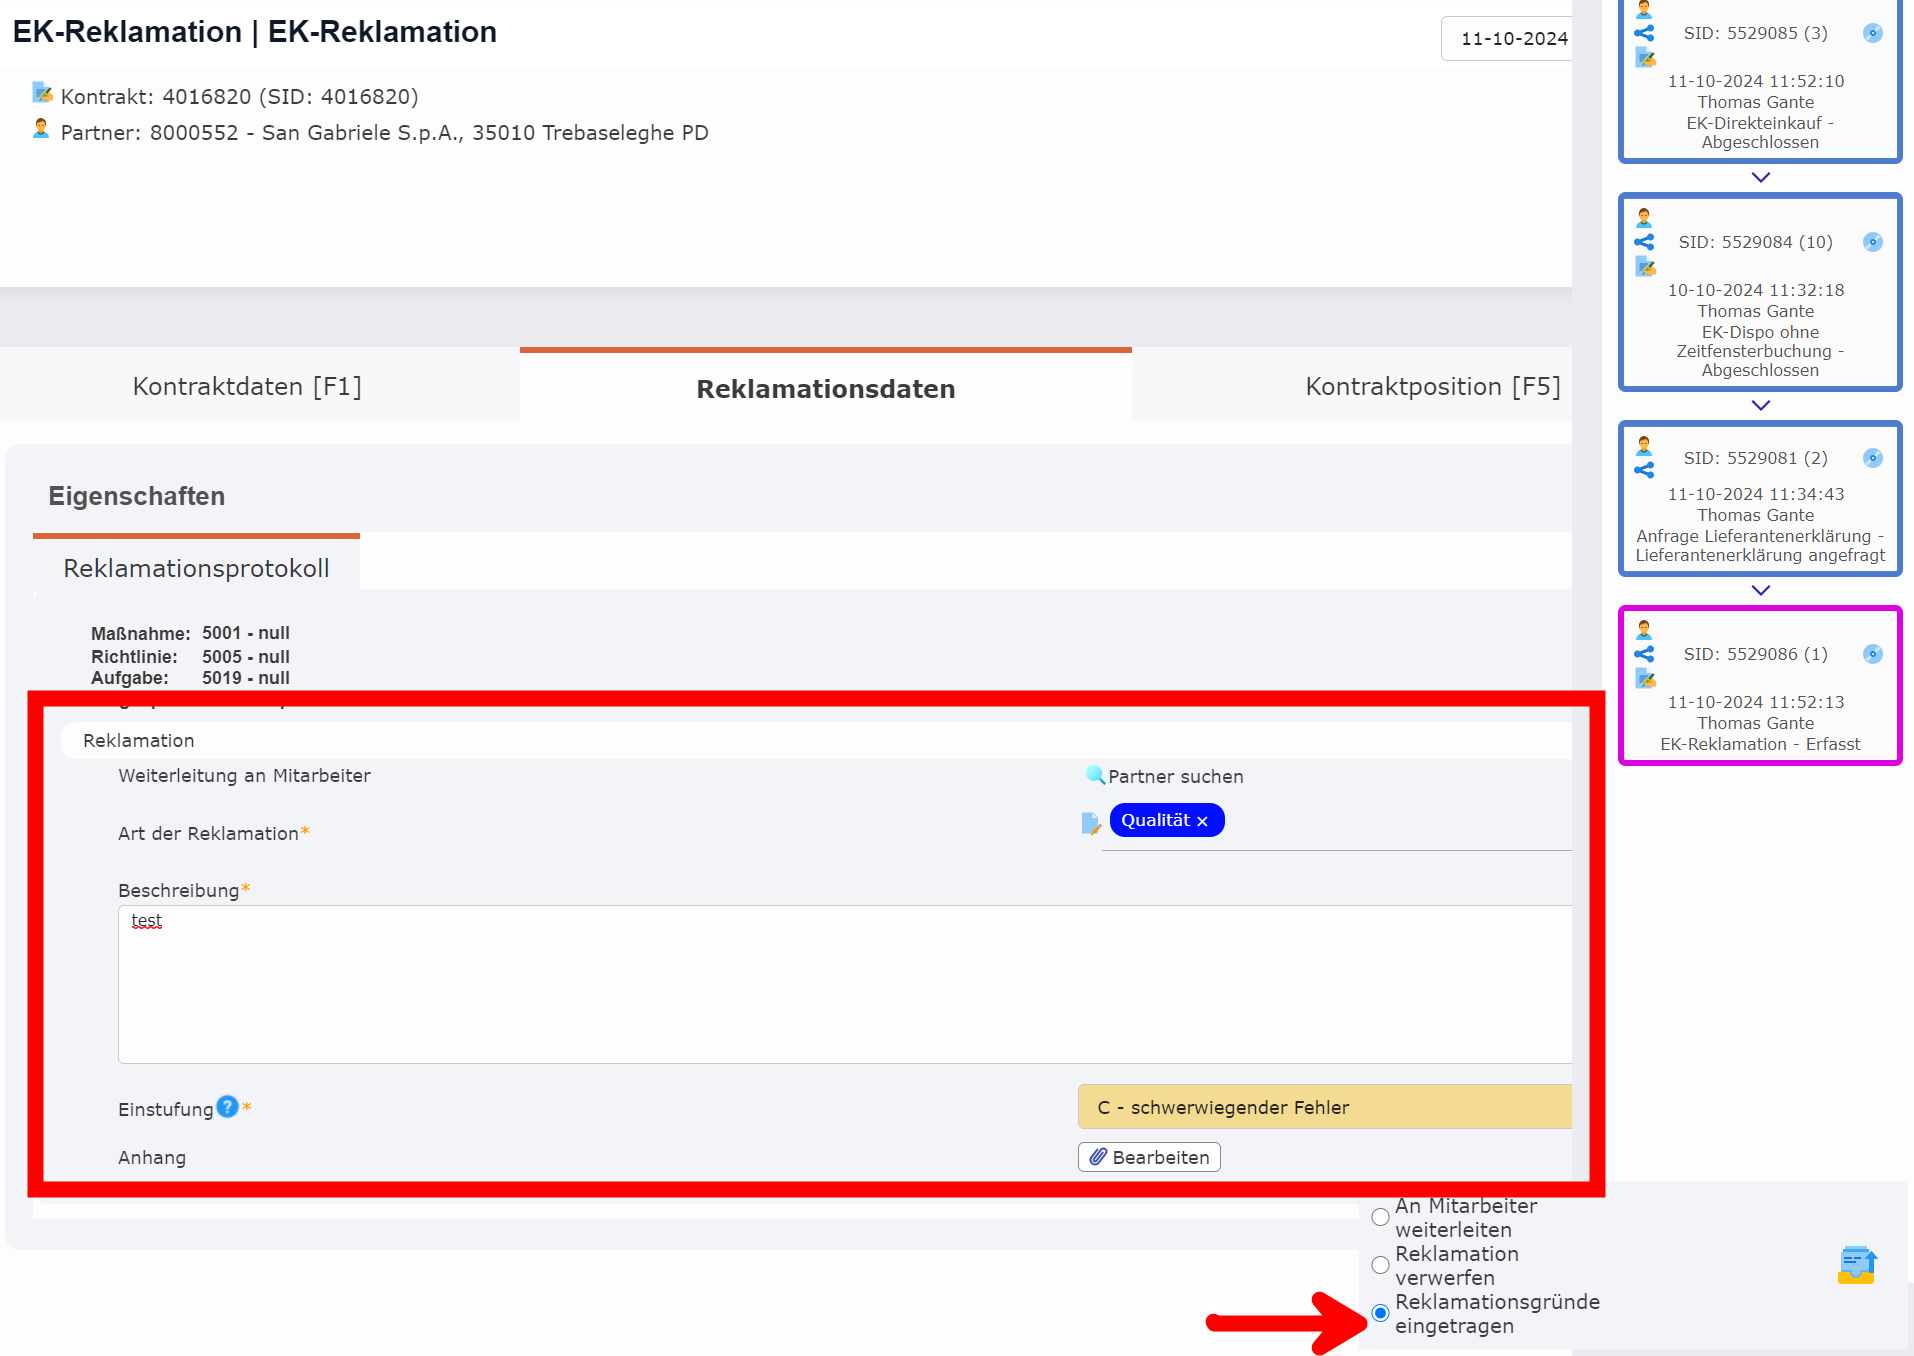Click the magnifier icon next to Partner suchen
This screenshot has width=1914, height=1356.
click(x=1093, y=776)
